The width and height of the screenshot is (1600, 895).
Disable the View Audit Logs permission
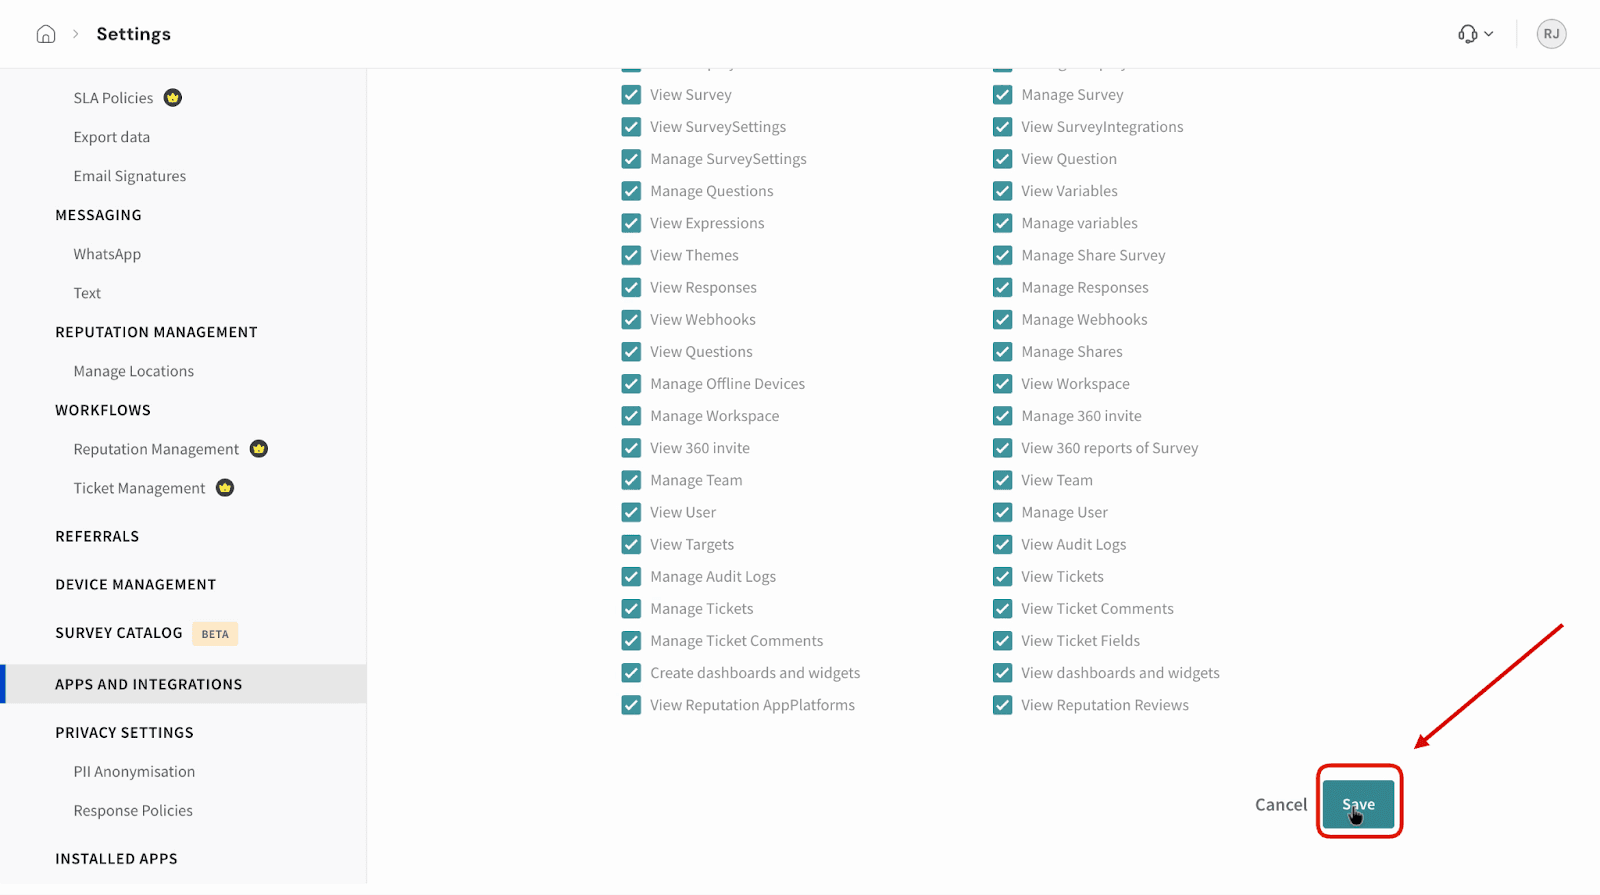pos(1002,544)
